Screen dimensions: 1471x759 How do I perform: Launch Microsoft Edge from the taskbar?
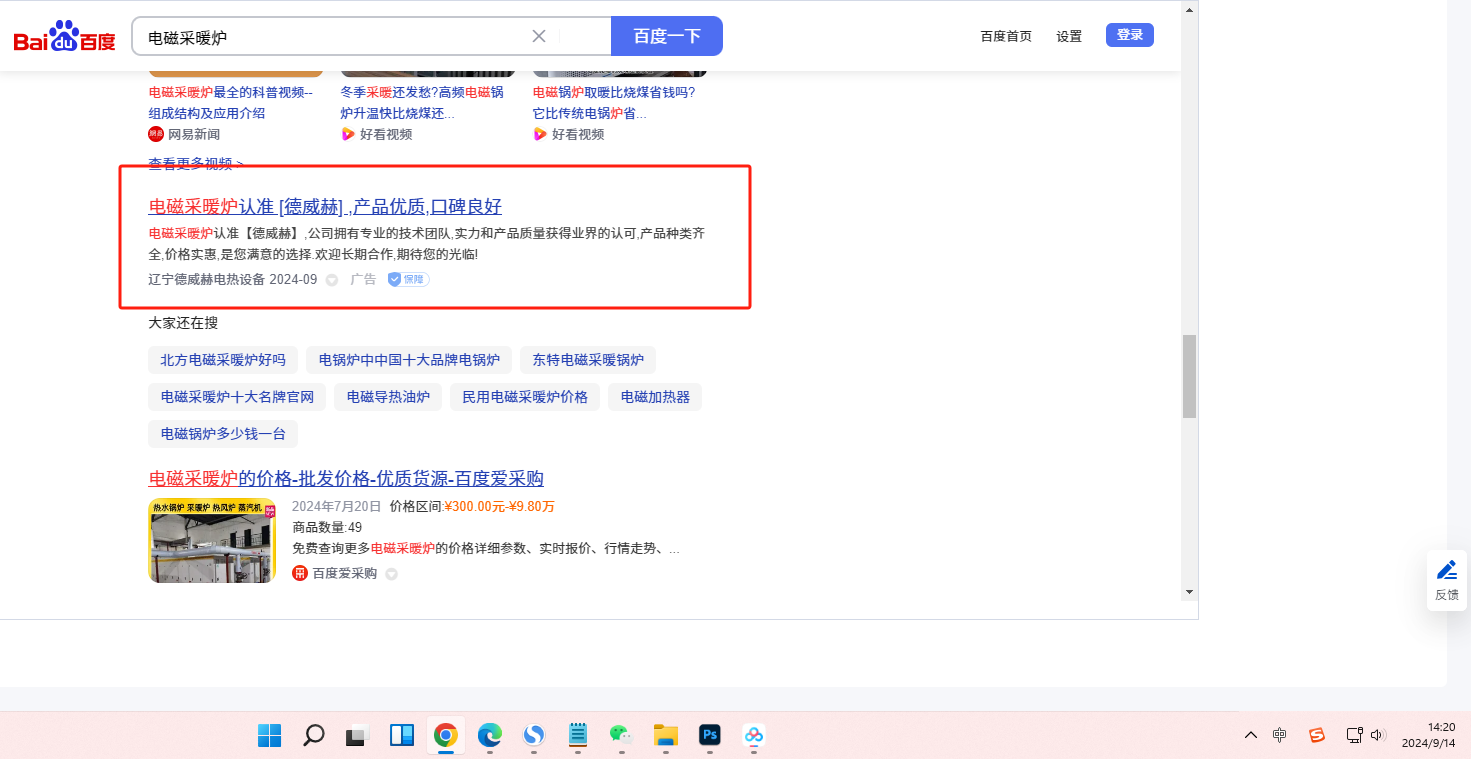tap(489, 736)
